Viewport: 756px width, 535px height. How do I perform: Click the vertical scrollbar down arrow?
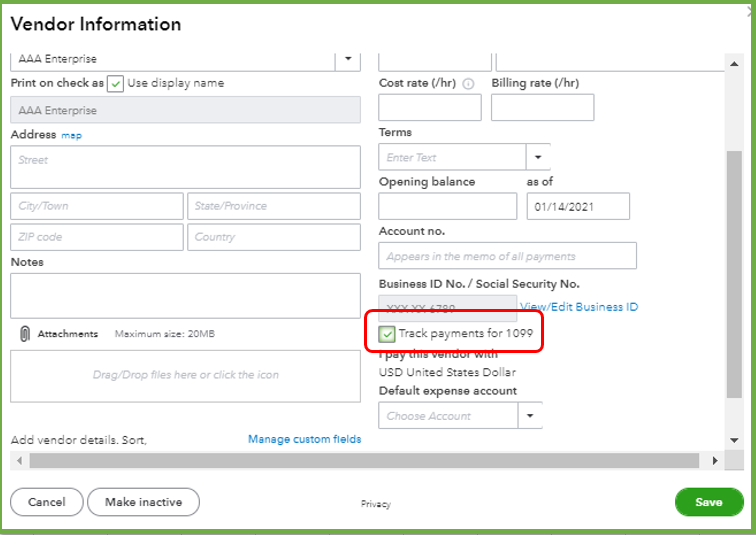(735, 440)
